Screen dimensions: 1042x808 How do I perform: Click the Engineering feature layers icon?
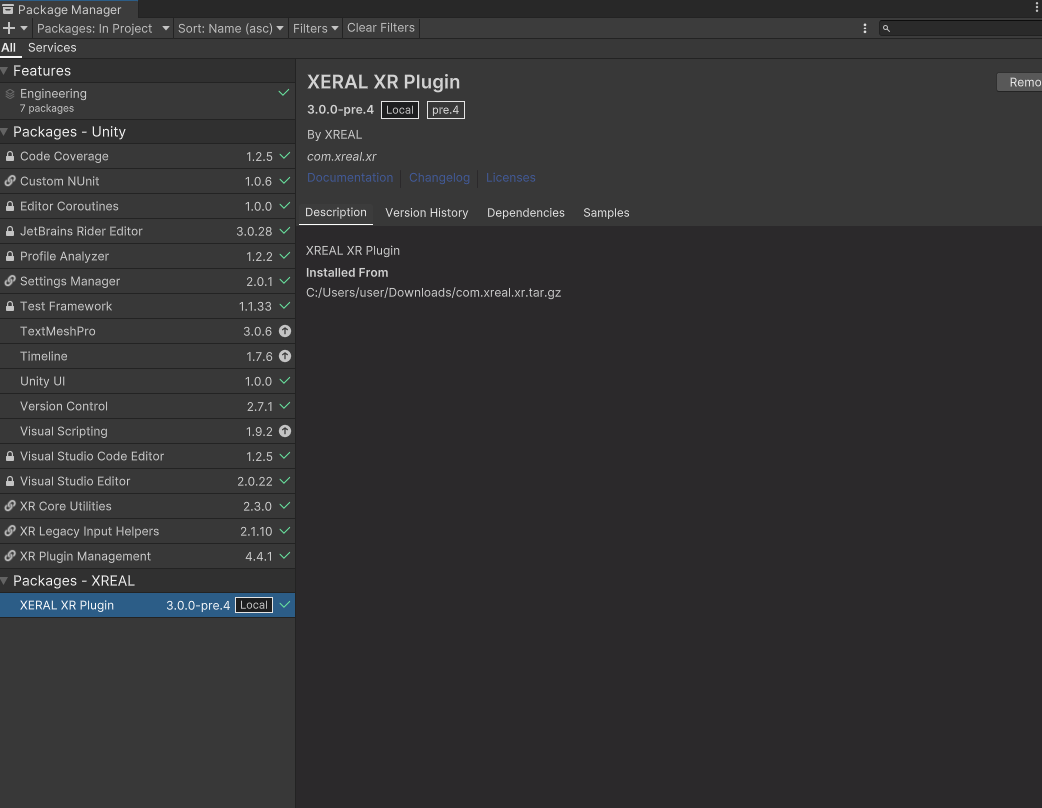click(10, 94)
